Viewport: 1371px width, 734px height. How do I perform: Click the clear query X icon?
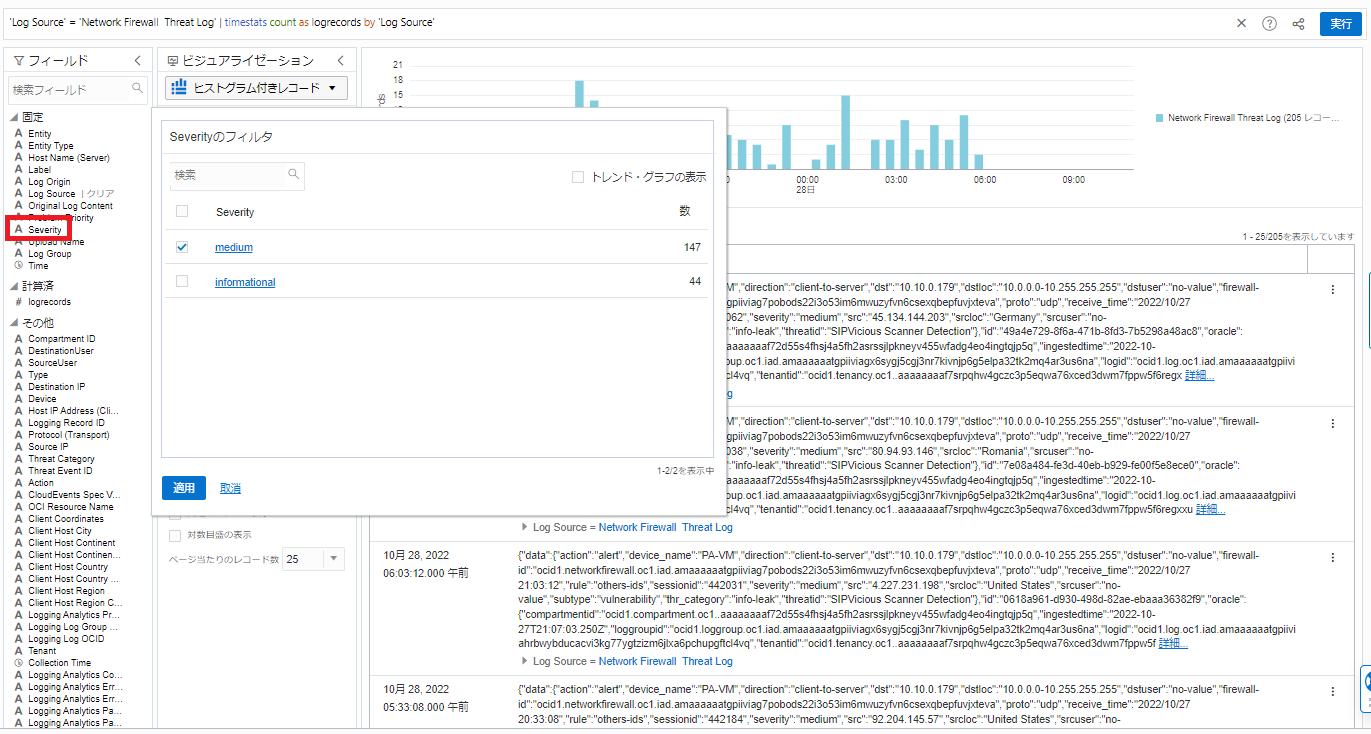pyautogui.click(x=1242, y=24)
